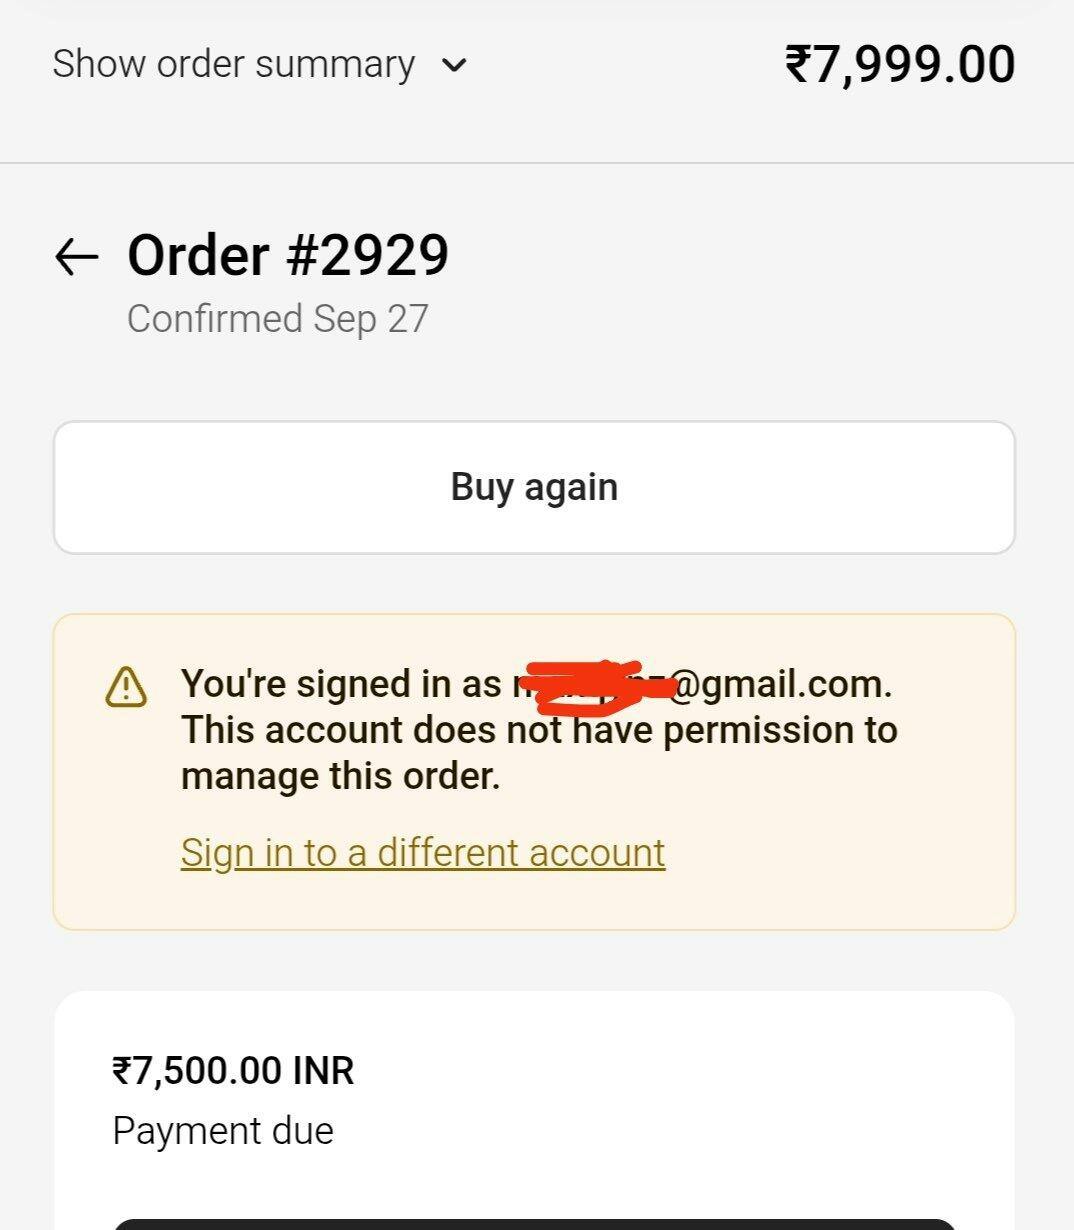Click the 'manage this order.' text line
Screen dimensions: 1074x1230
coord(340,776)
